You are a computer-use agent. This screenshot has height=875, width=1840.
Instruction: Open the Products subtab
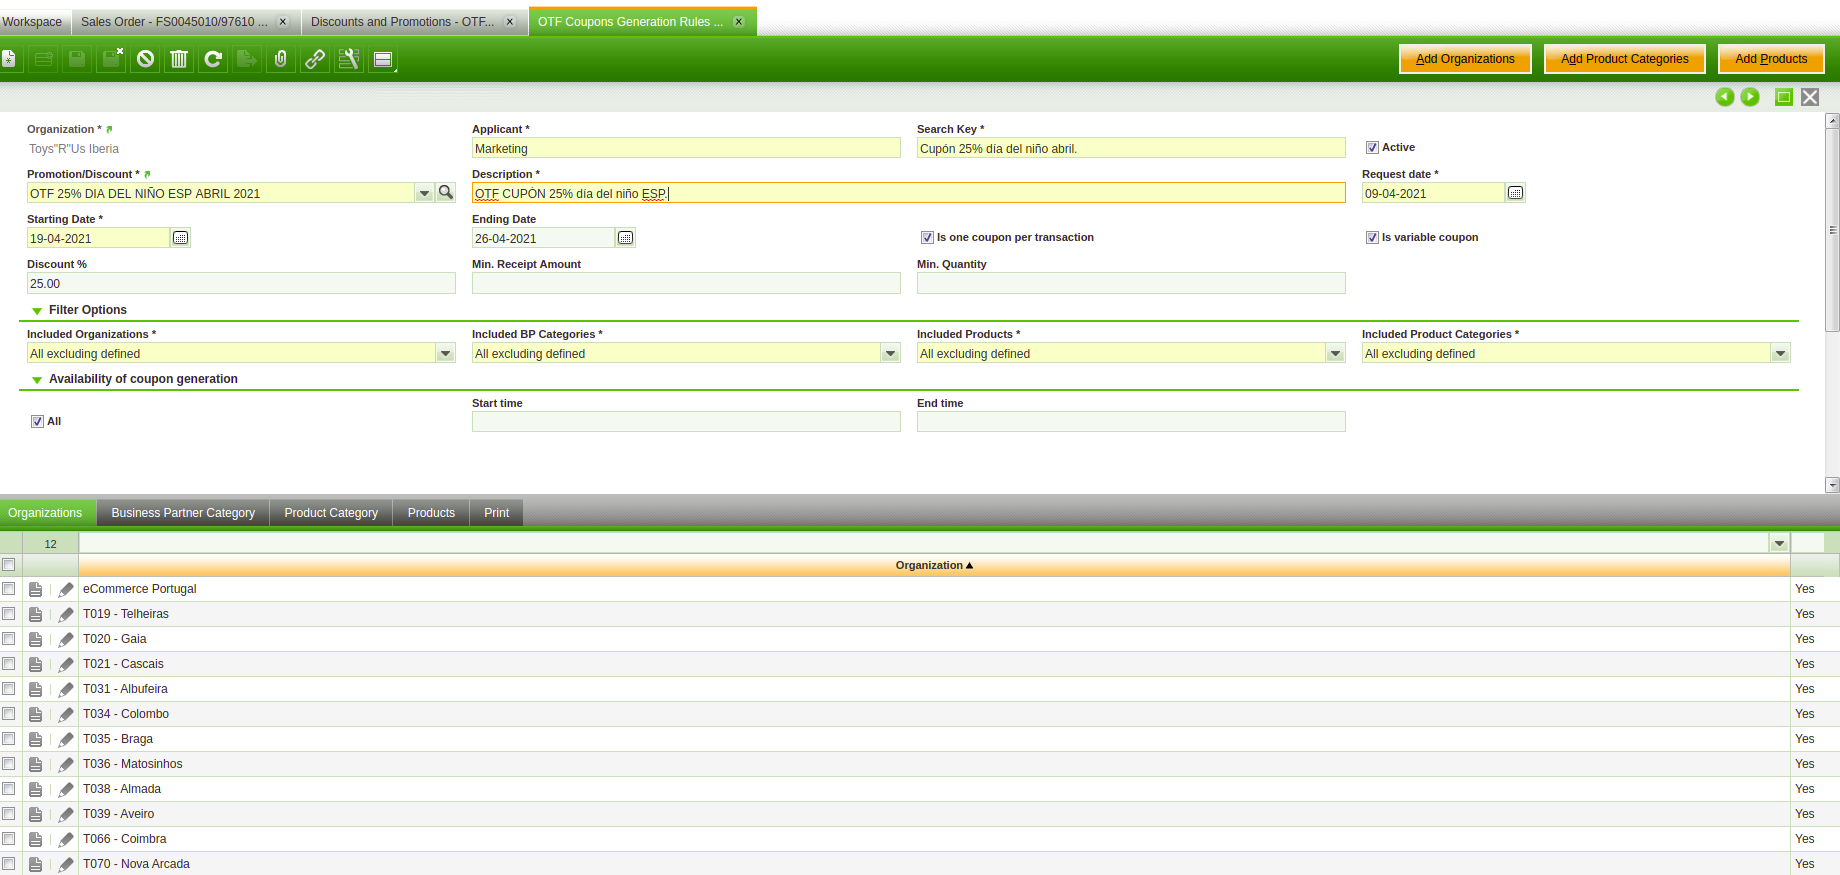pyautogui.click(x=431, y=513)
